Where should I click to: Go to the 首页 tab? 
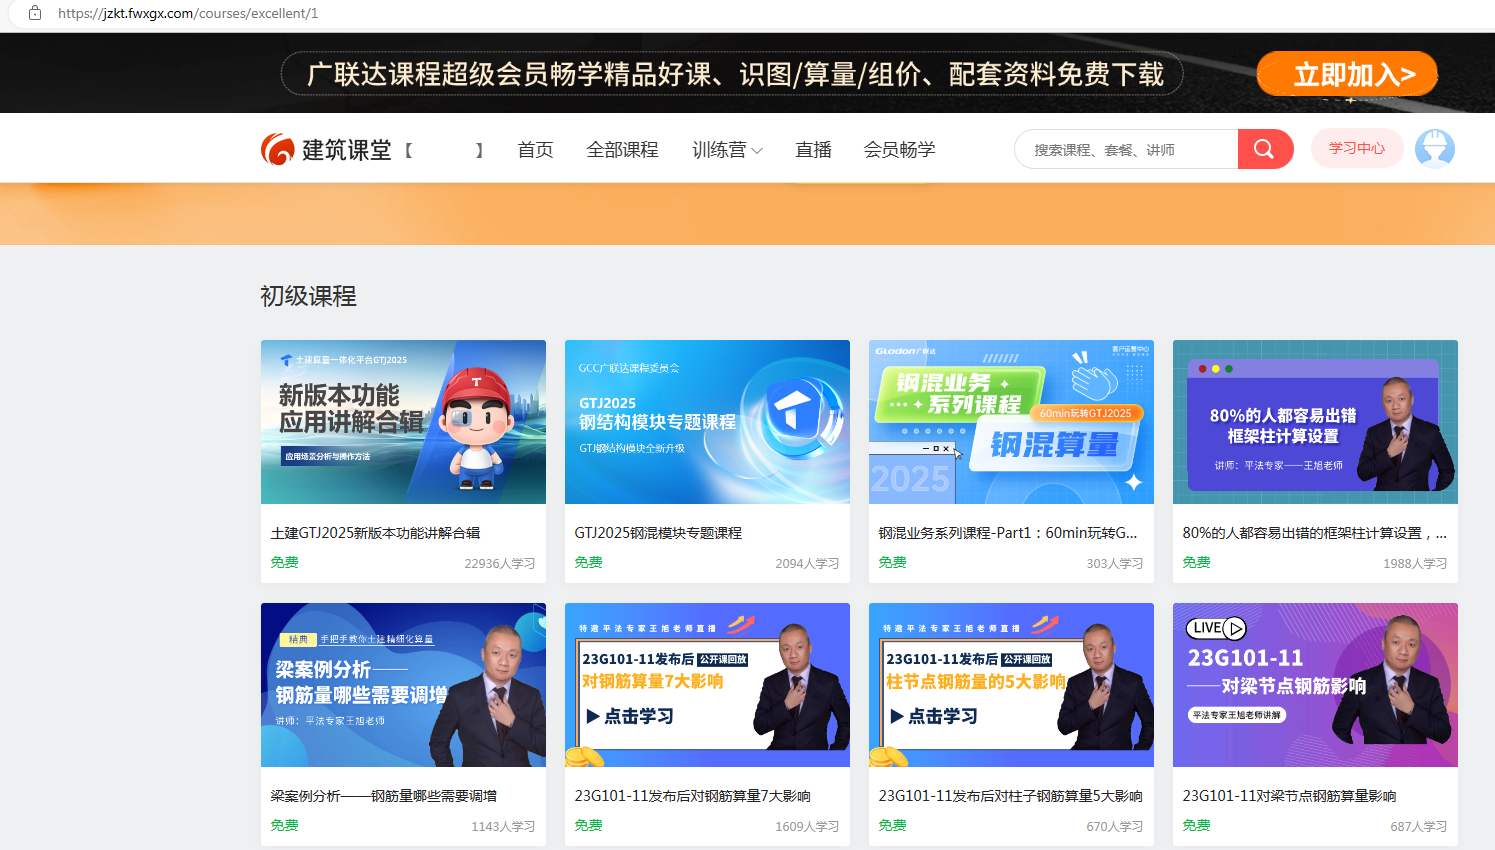point(535,149)
